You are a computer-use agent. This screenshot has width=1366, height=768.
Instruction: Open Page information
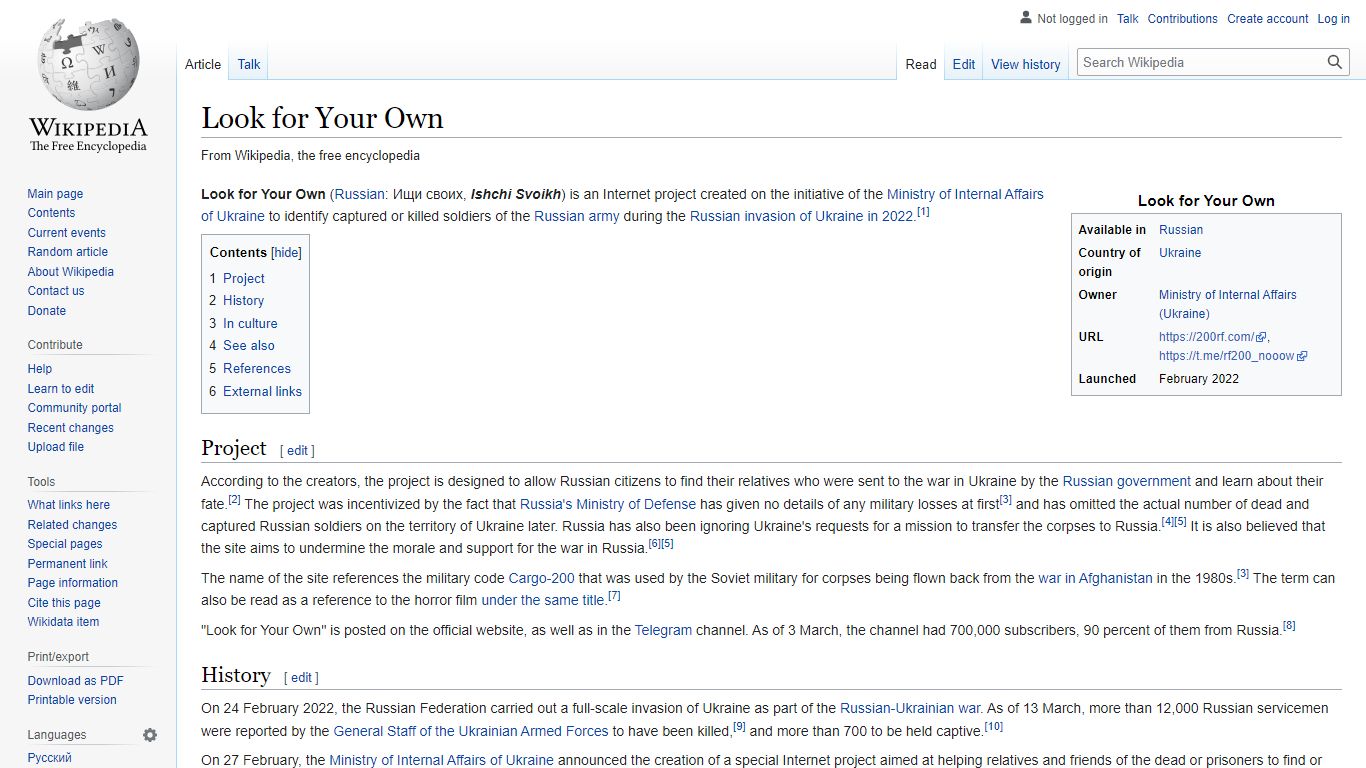73,583
